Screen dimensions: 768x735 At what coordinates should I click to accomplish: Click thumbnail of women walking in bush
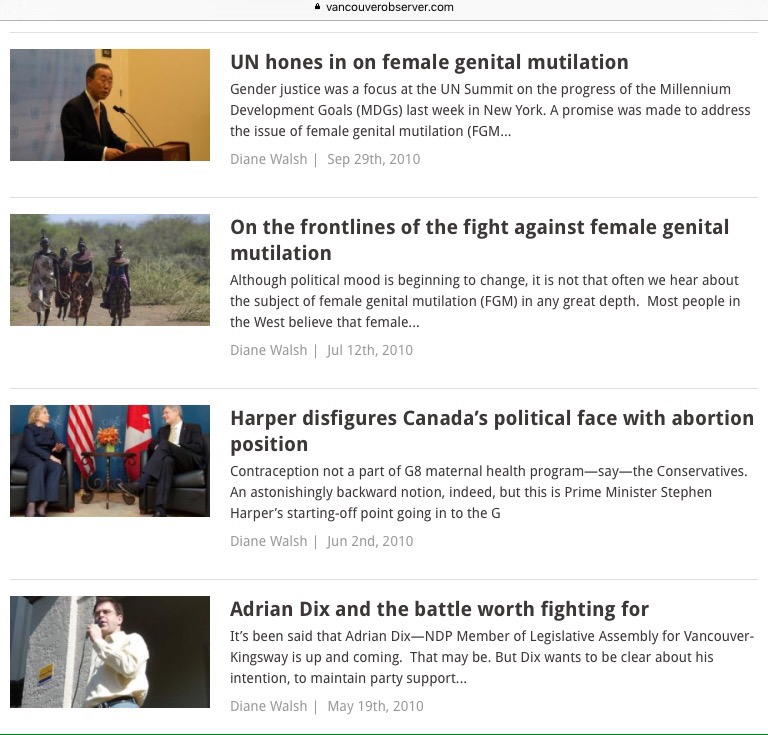click(110, 270)
